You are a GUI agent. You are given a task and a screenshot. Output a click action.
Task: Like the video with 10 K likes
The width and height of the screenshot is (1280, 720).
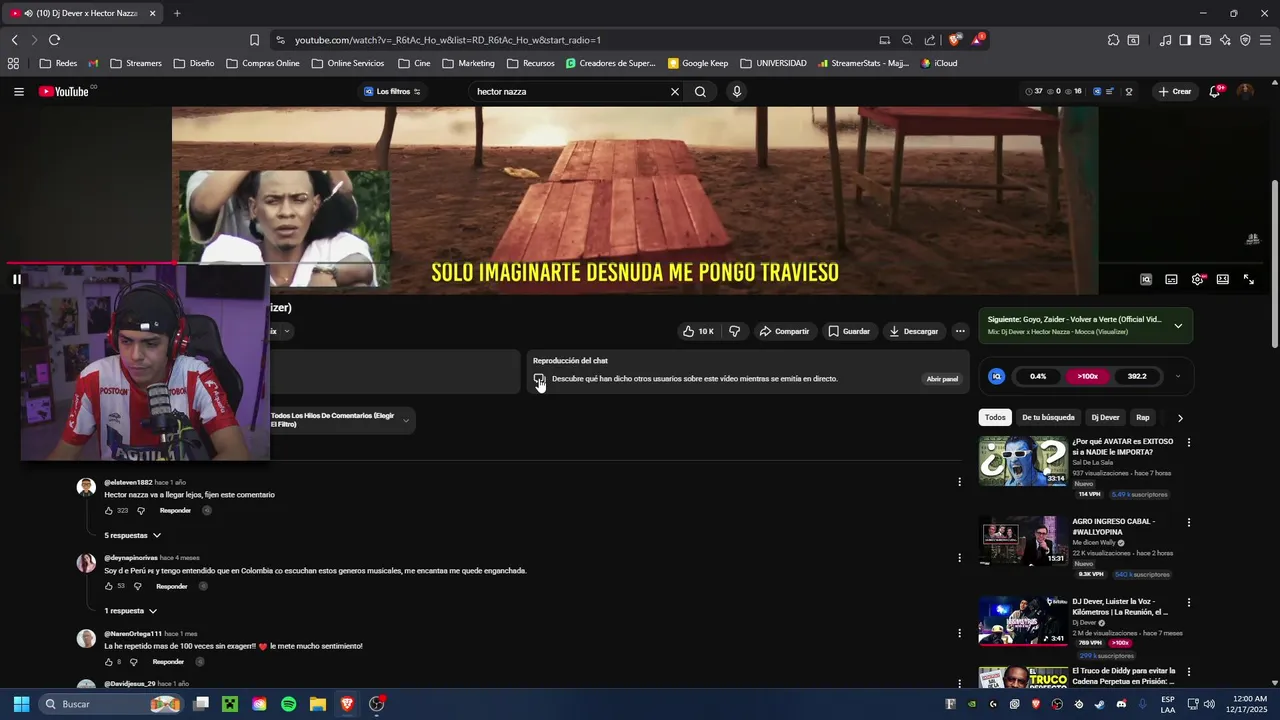[x=698, y=331]
